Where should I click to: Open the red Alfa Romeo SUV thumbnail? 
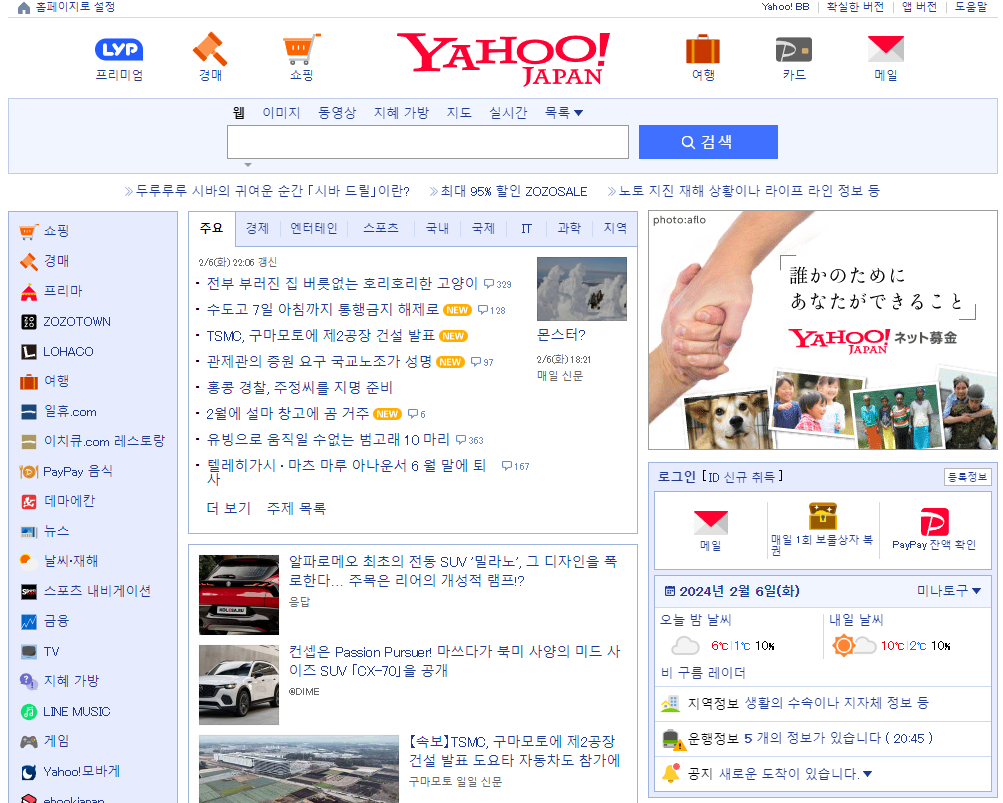[239, 594]
